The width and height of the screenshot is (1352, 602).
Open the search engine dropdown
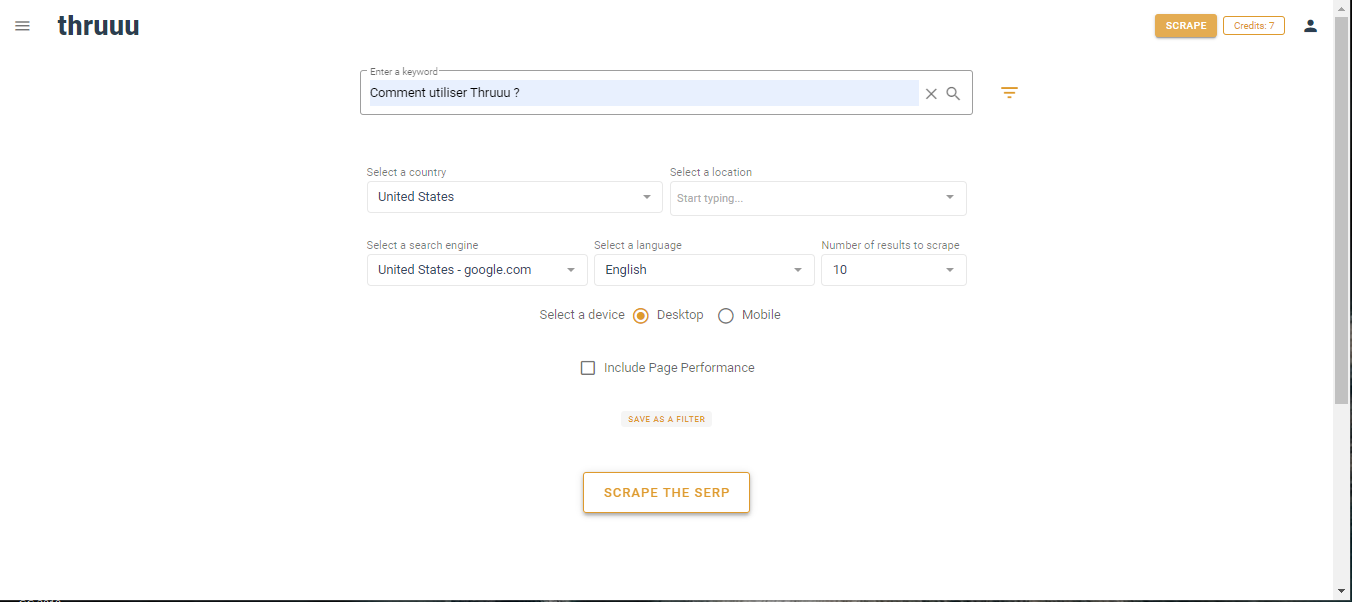coord(477,270)
